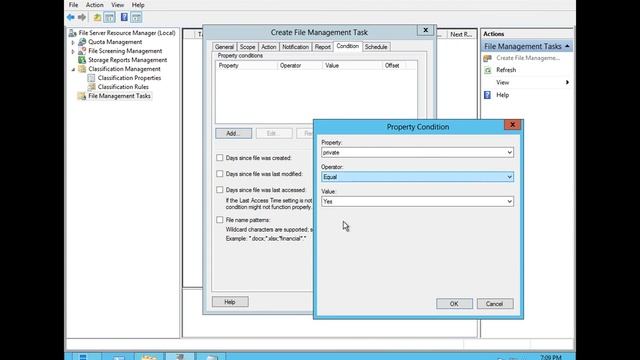Open the File menu

[73, 5]
